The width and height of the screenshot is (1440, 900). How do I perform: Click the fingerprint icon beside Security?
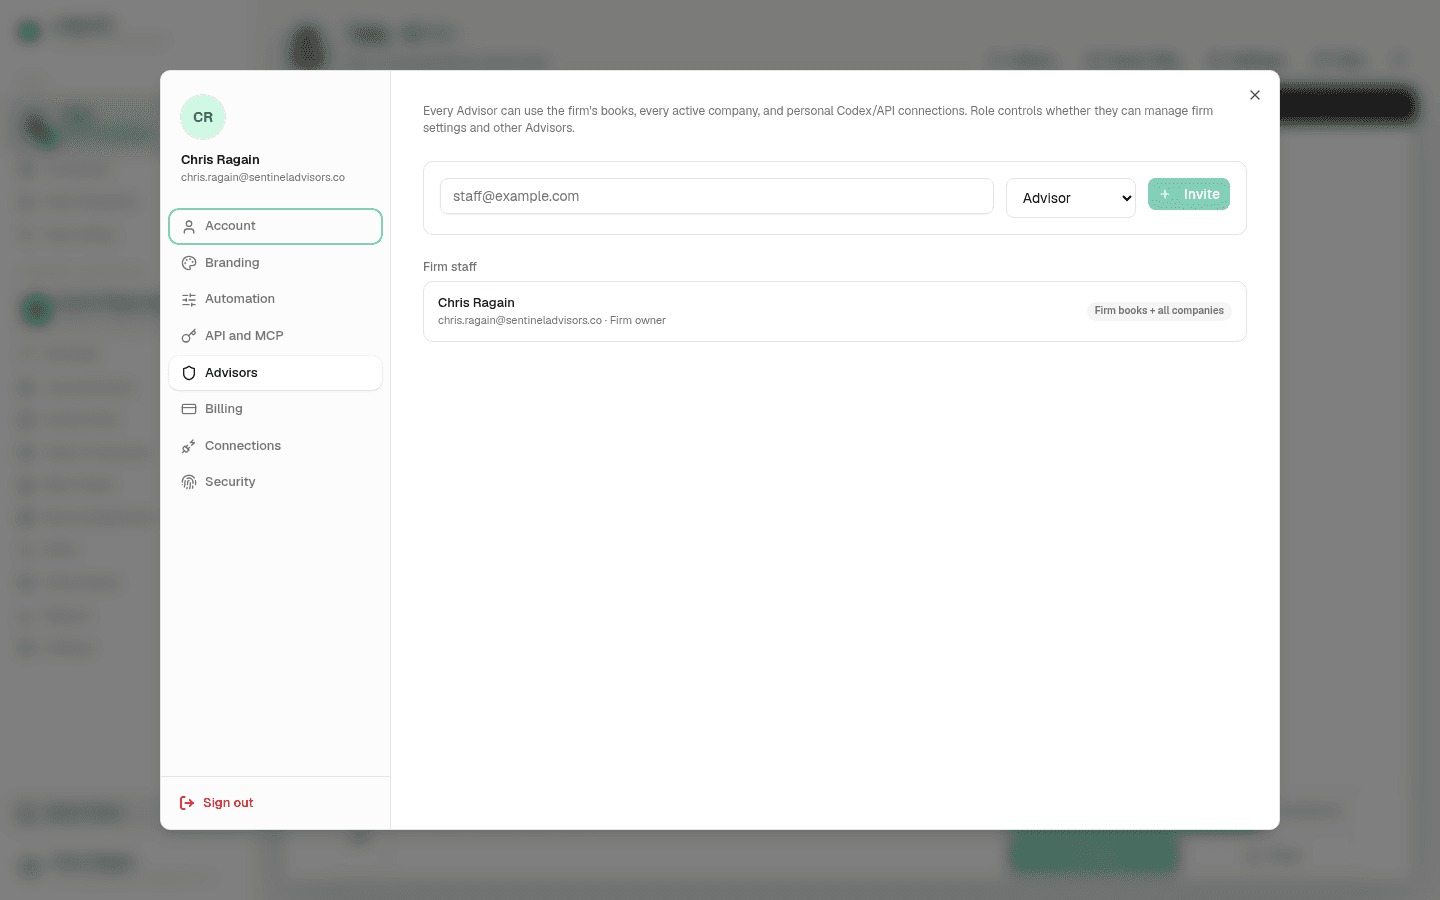pyautogui.click(x=189, y=482)
